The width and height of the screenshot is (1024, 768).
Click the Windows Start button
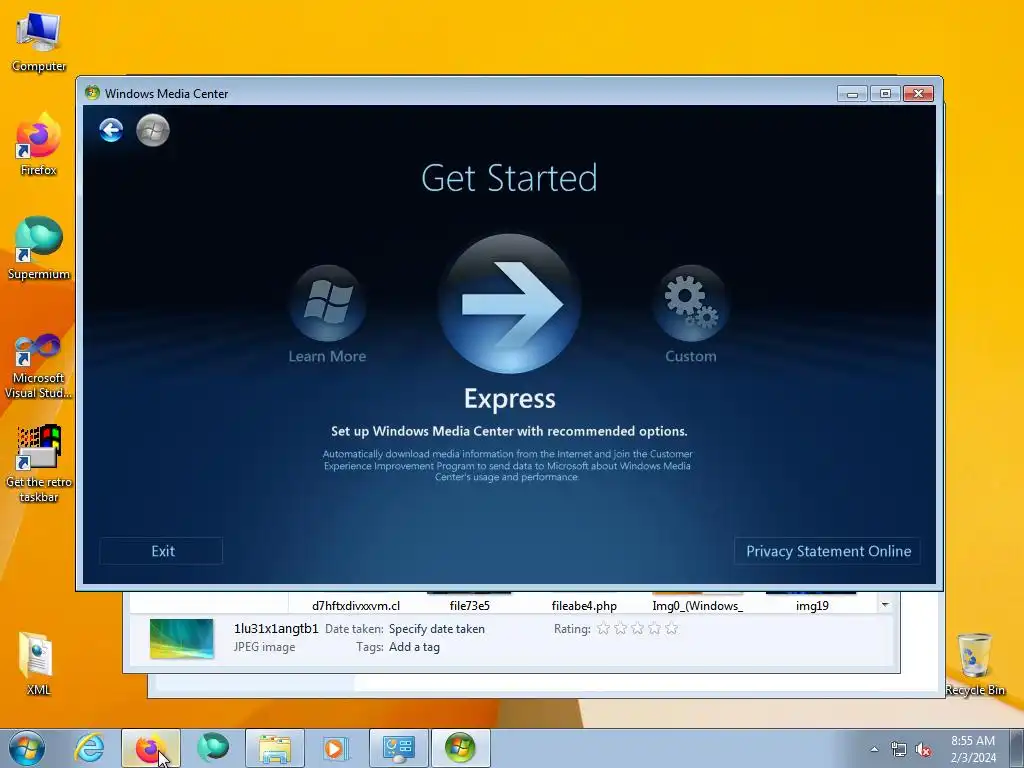pyautogui.click(x=27, y=748)
